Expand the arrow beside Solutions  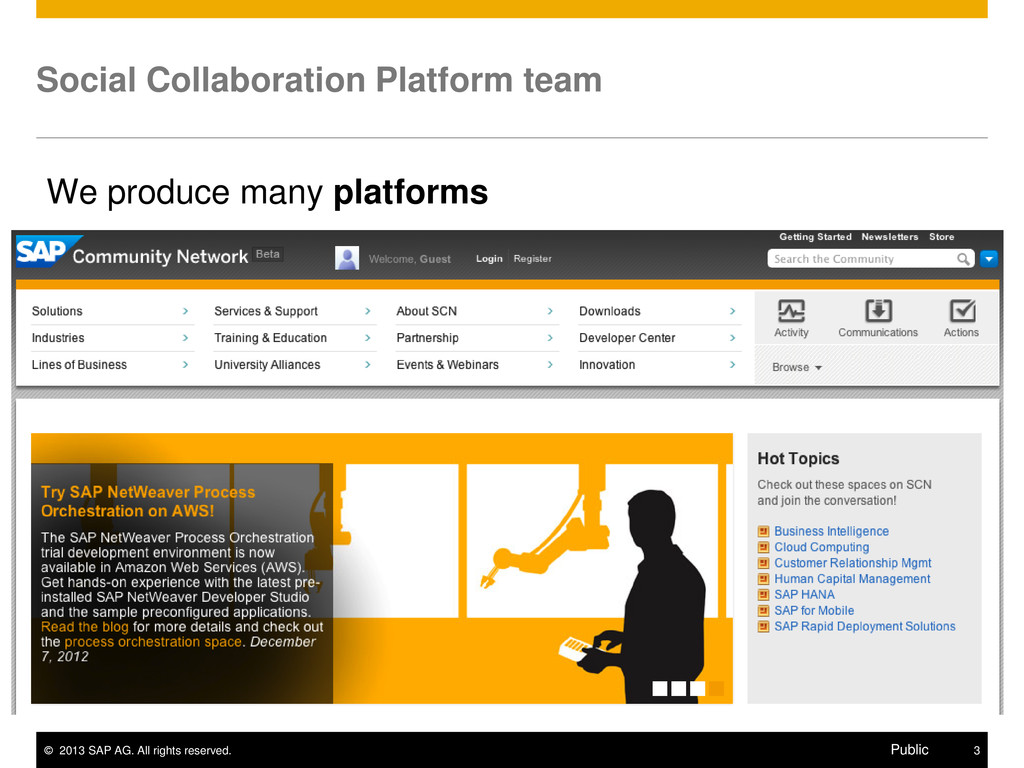pyautogui.click(x=185, y=311)
